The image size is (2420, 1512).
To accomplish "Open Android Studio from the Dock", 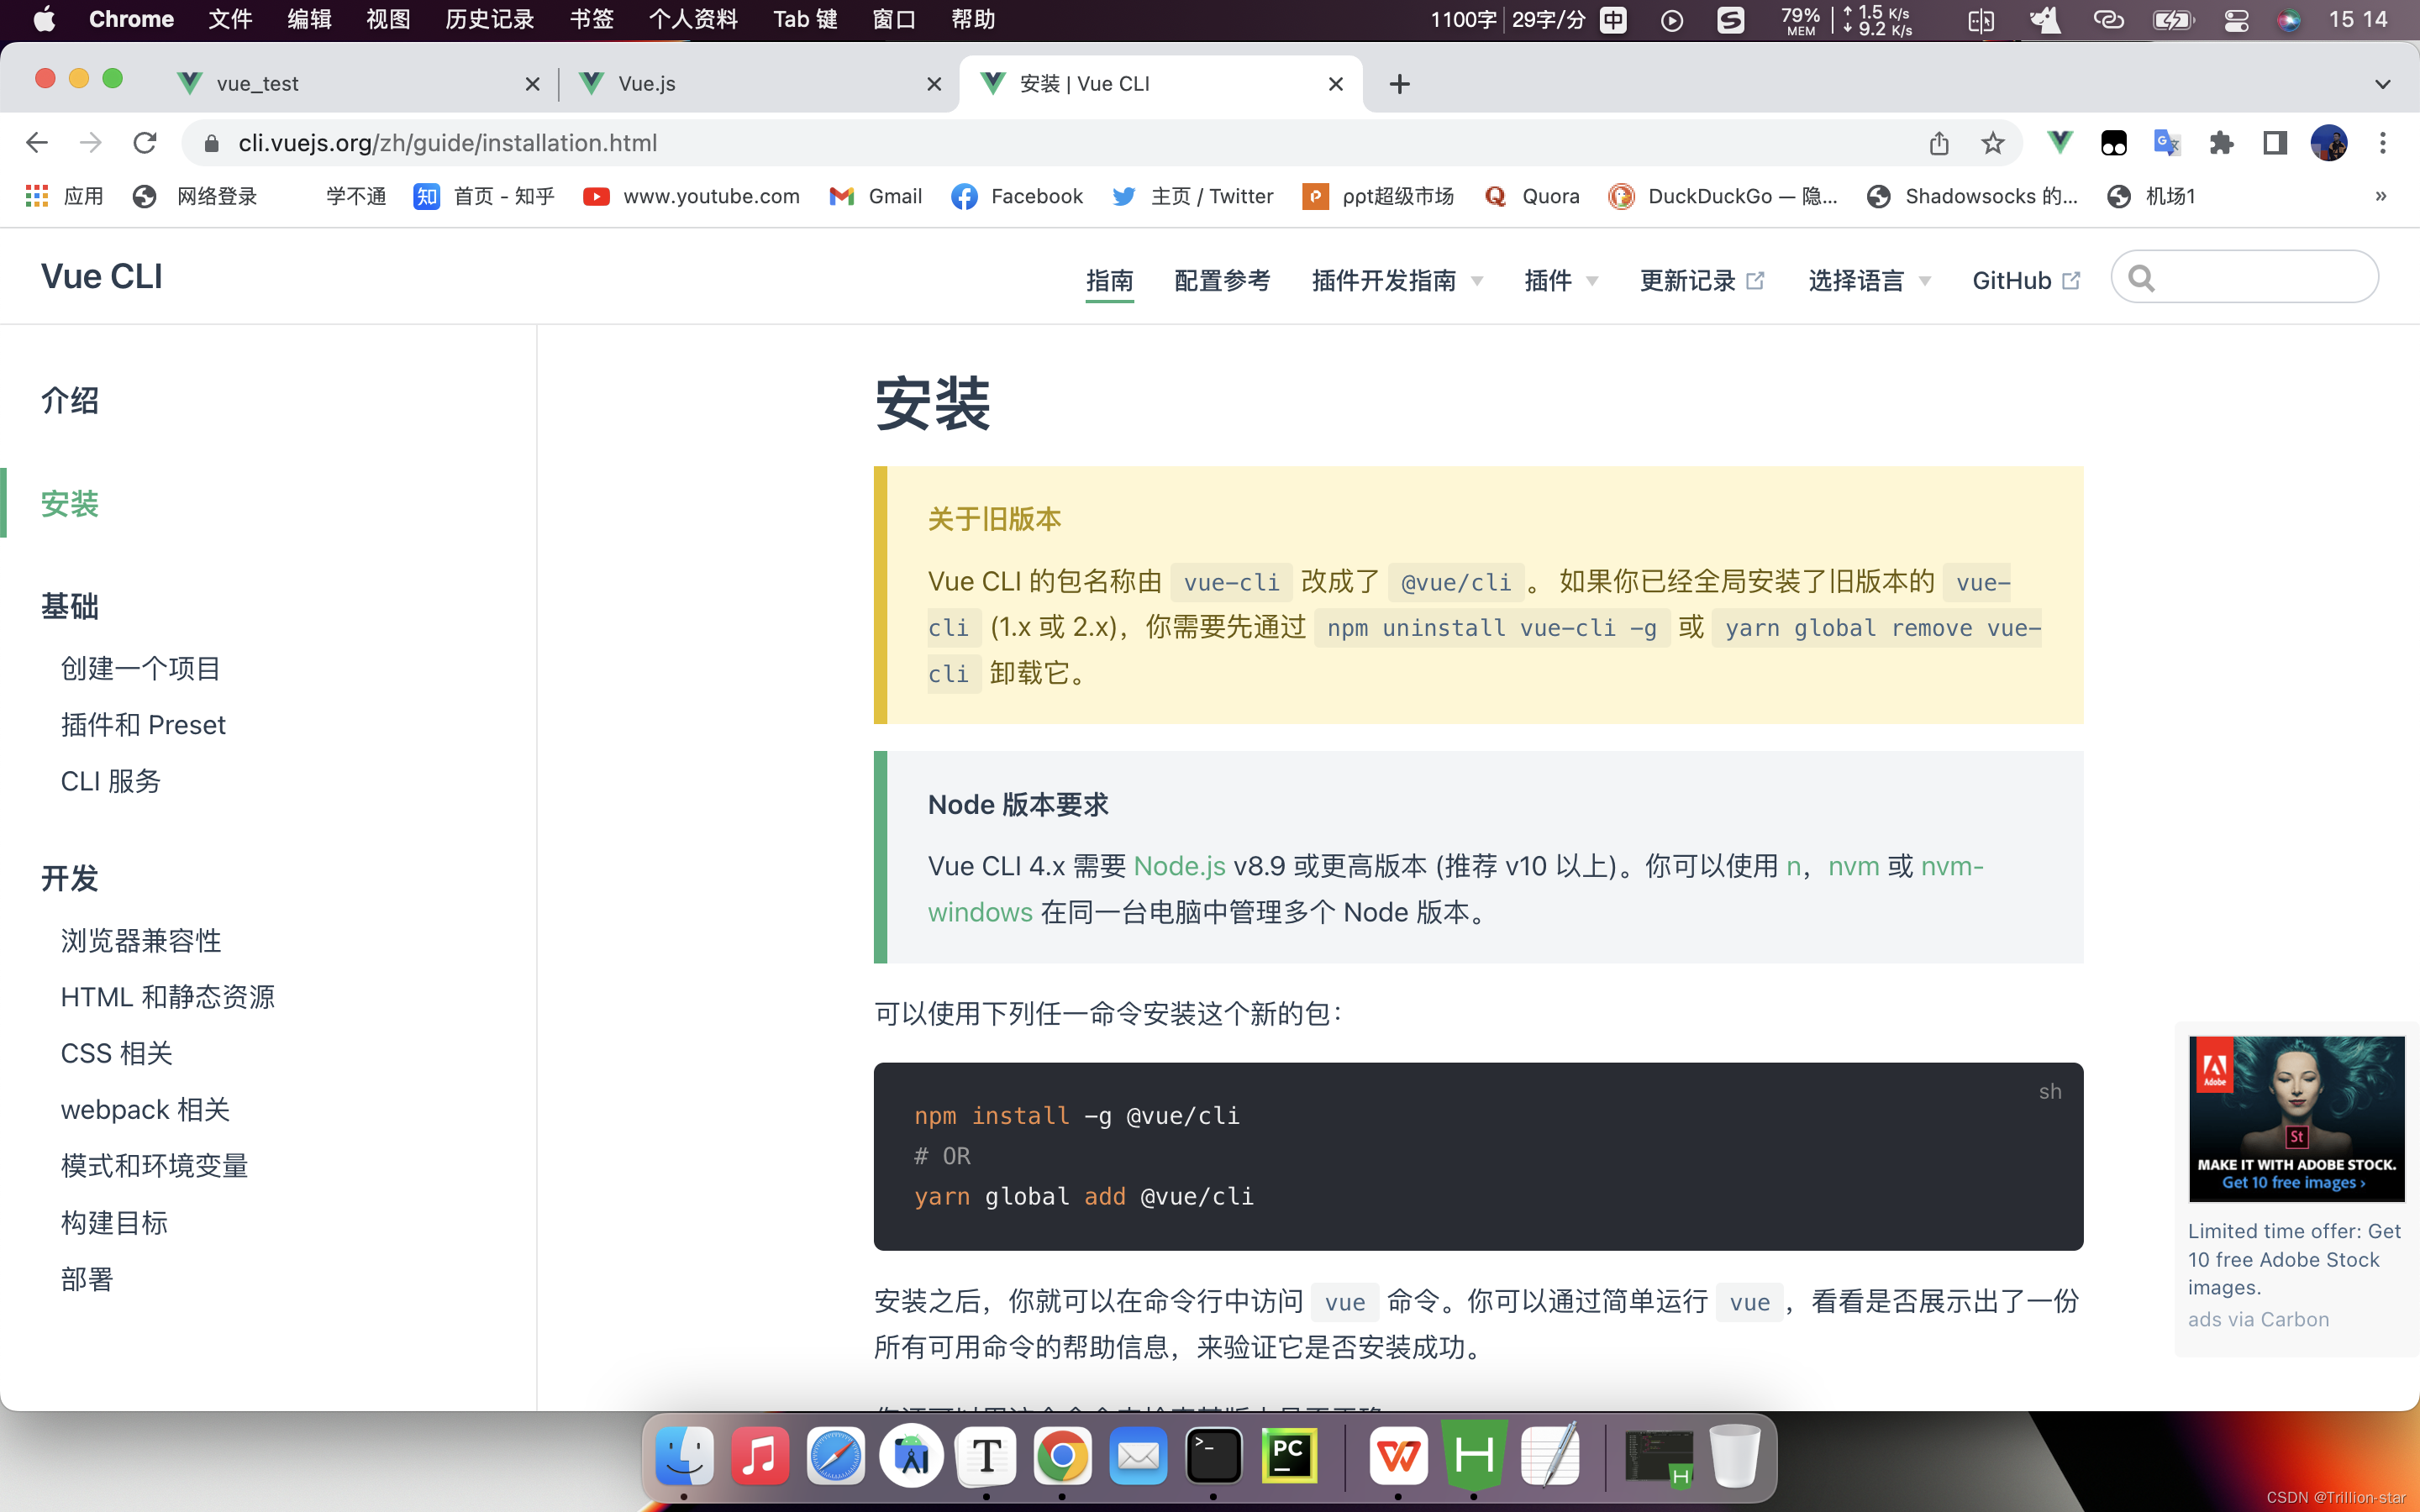I will click(911, 1457).
